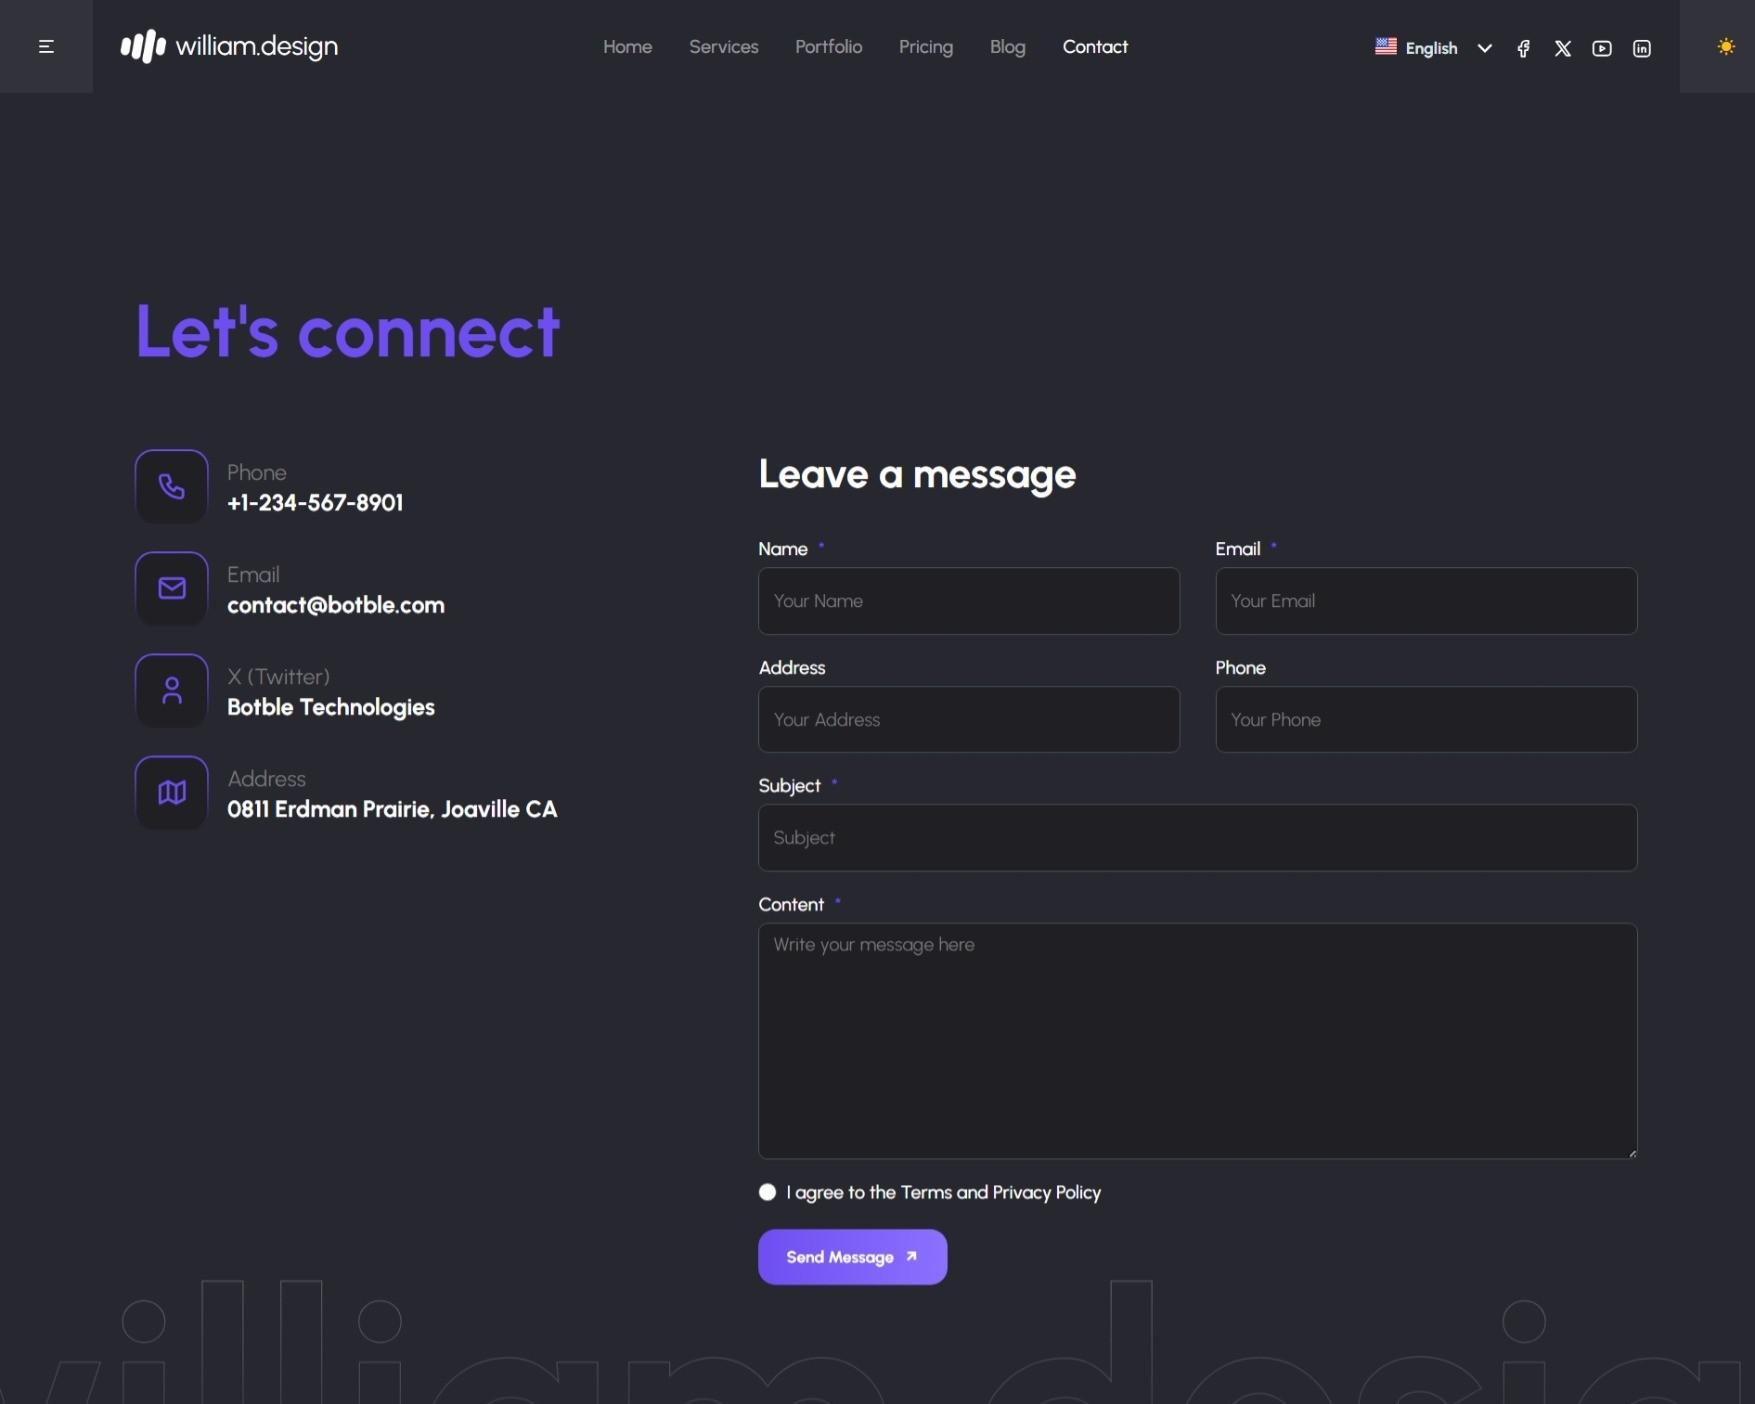Click the william.design logo

229,47
